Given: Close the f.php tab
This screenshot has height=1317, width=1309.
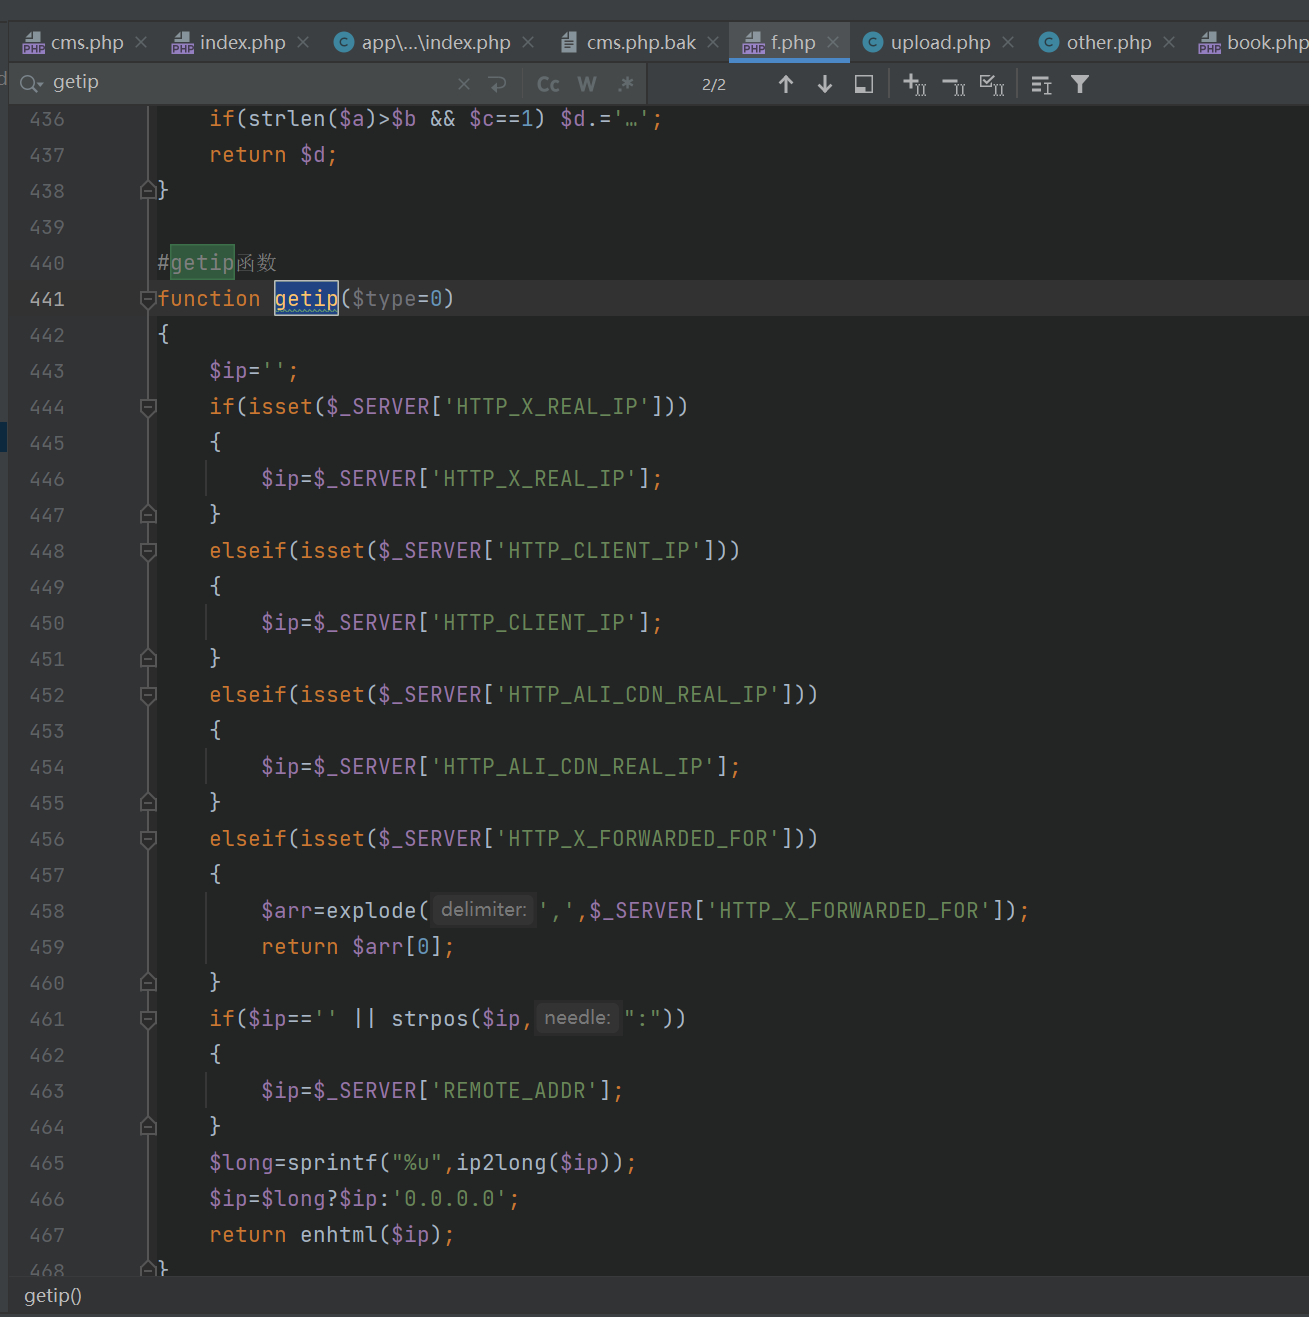Looking at the screenshot, I should (x=833, y=42).
